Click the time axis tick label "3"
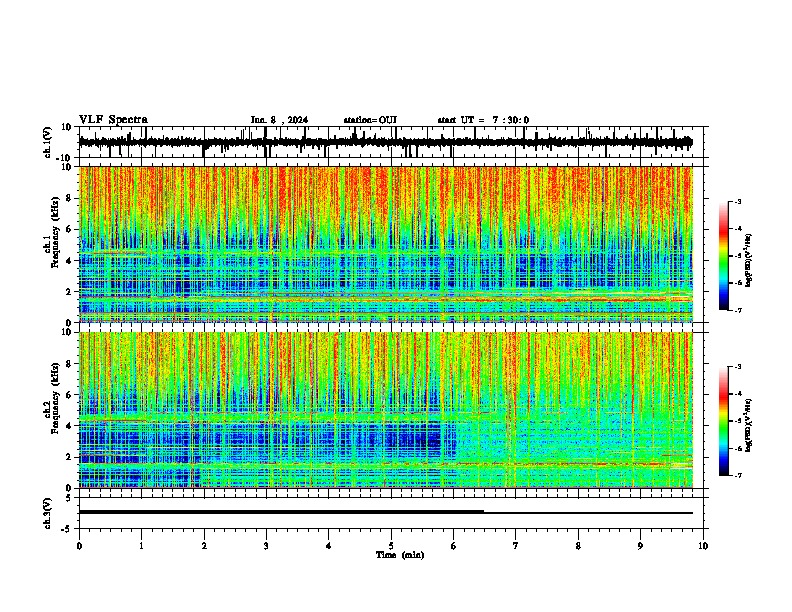Viewport: 792px width, 612px height. click(x=266, y=546)
